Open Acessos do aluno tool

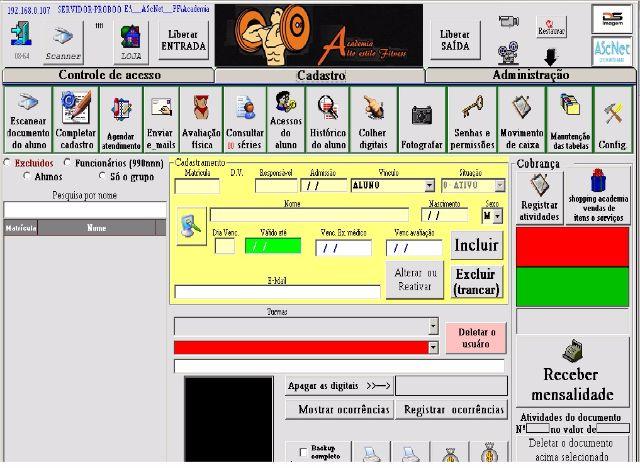286,120
